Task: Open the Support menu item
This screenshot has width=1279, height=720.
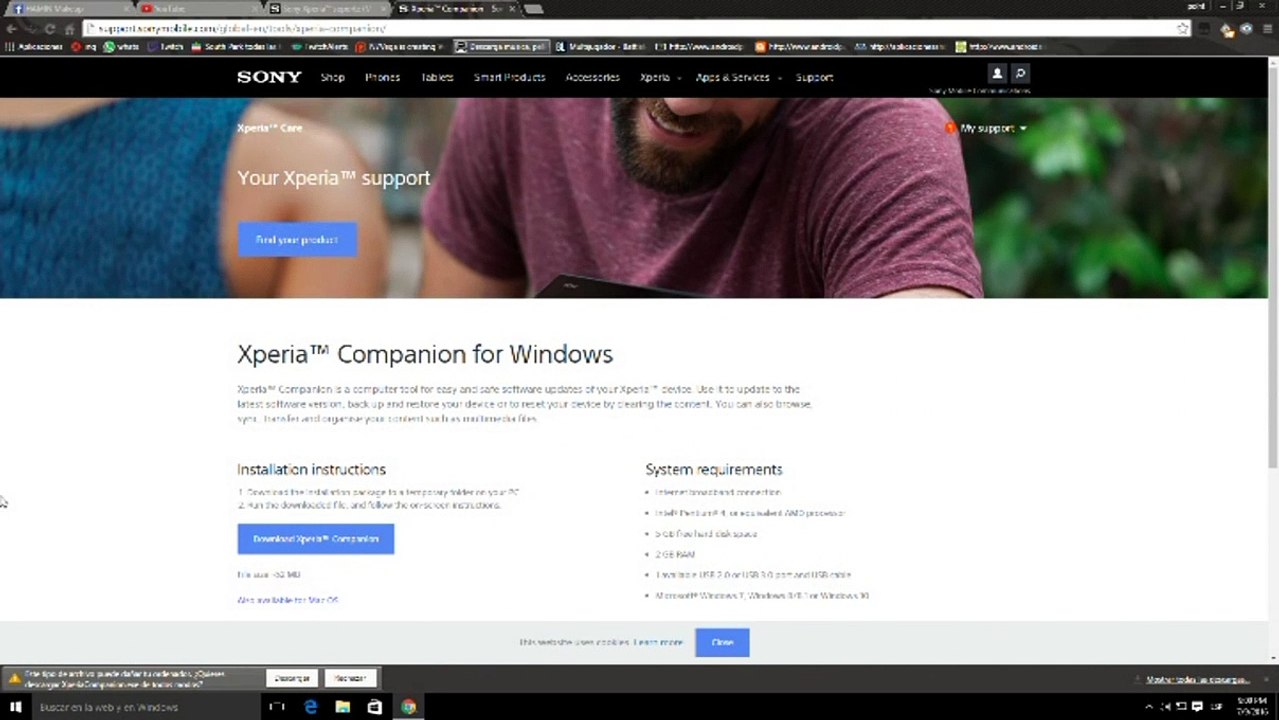Action: click(814, 77)
